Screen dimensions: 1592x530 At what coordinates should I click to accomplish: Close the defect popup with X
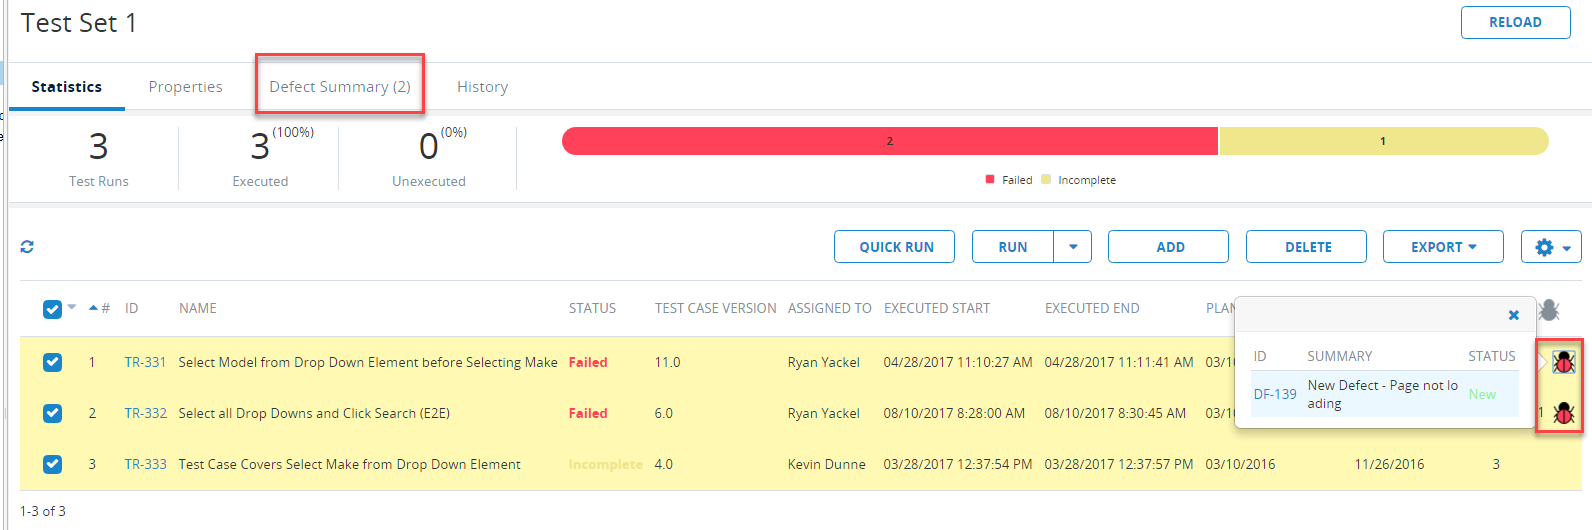tap(1513, 315)
